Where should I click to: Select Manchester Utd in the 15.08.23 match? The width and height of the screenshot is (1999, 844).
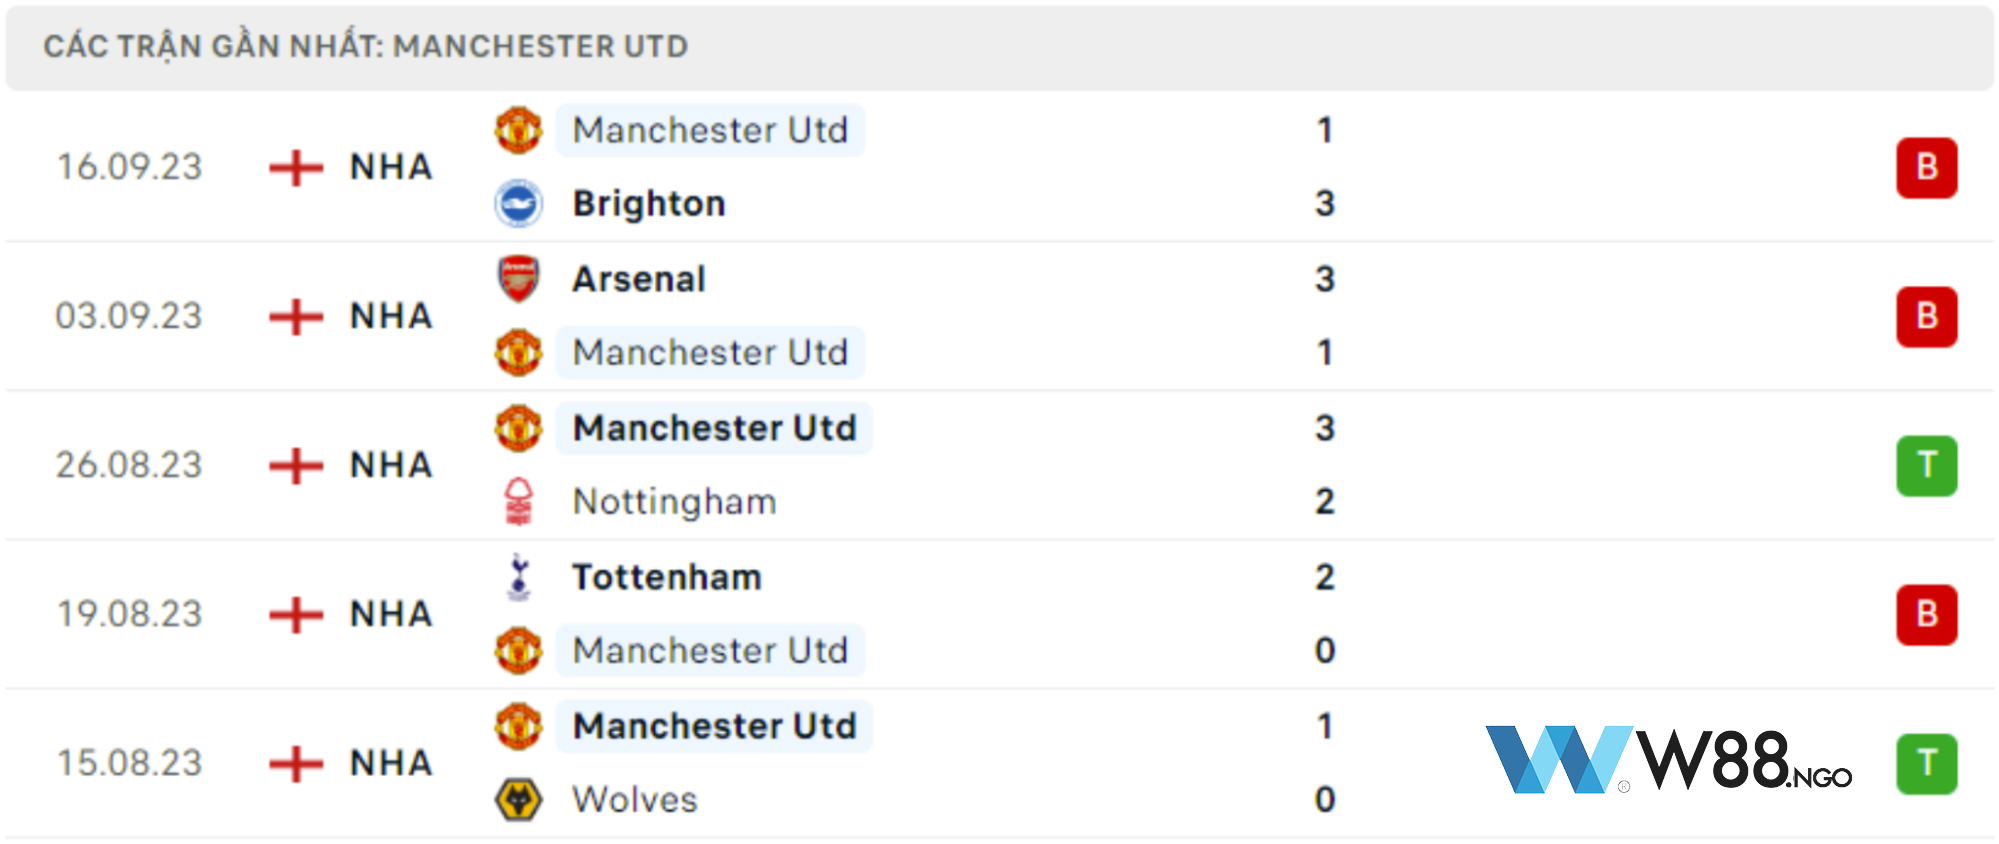[x=714, y=726]
